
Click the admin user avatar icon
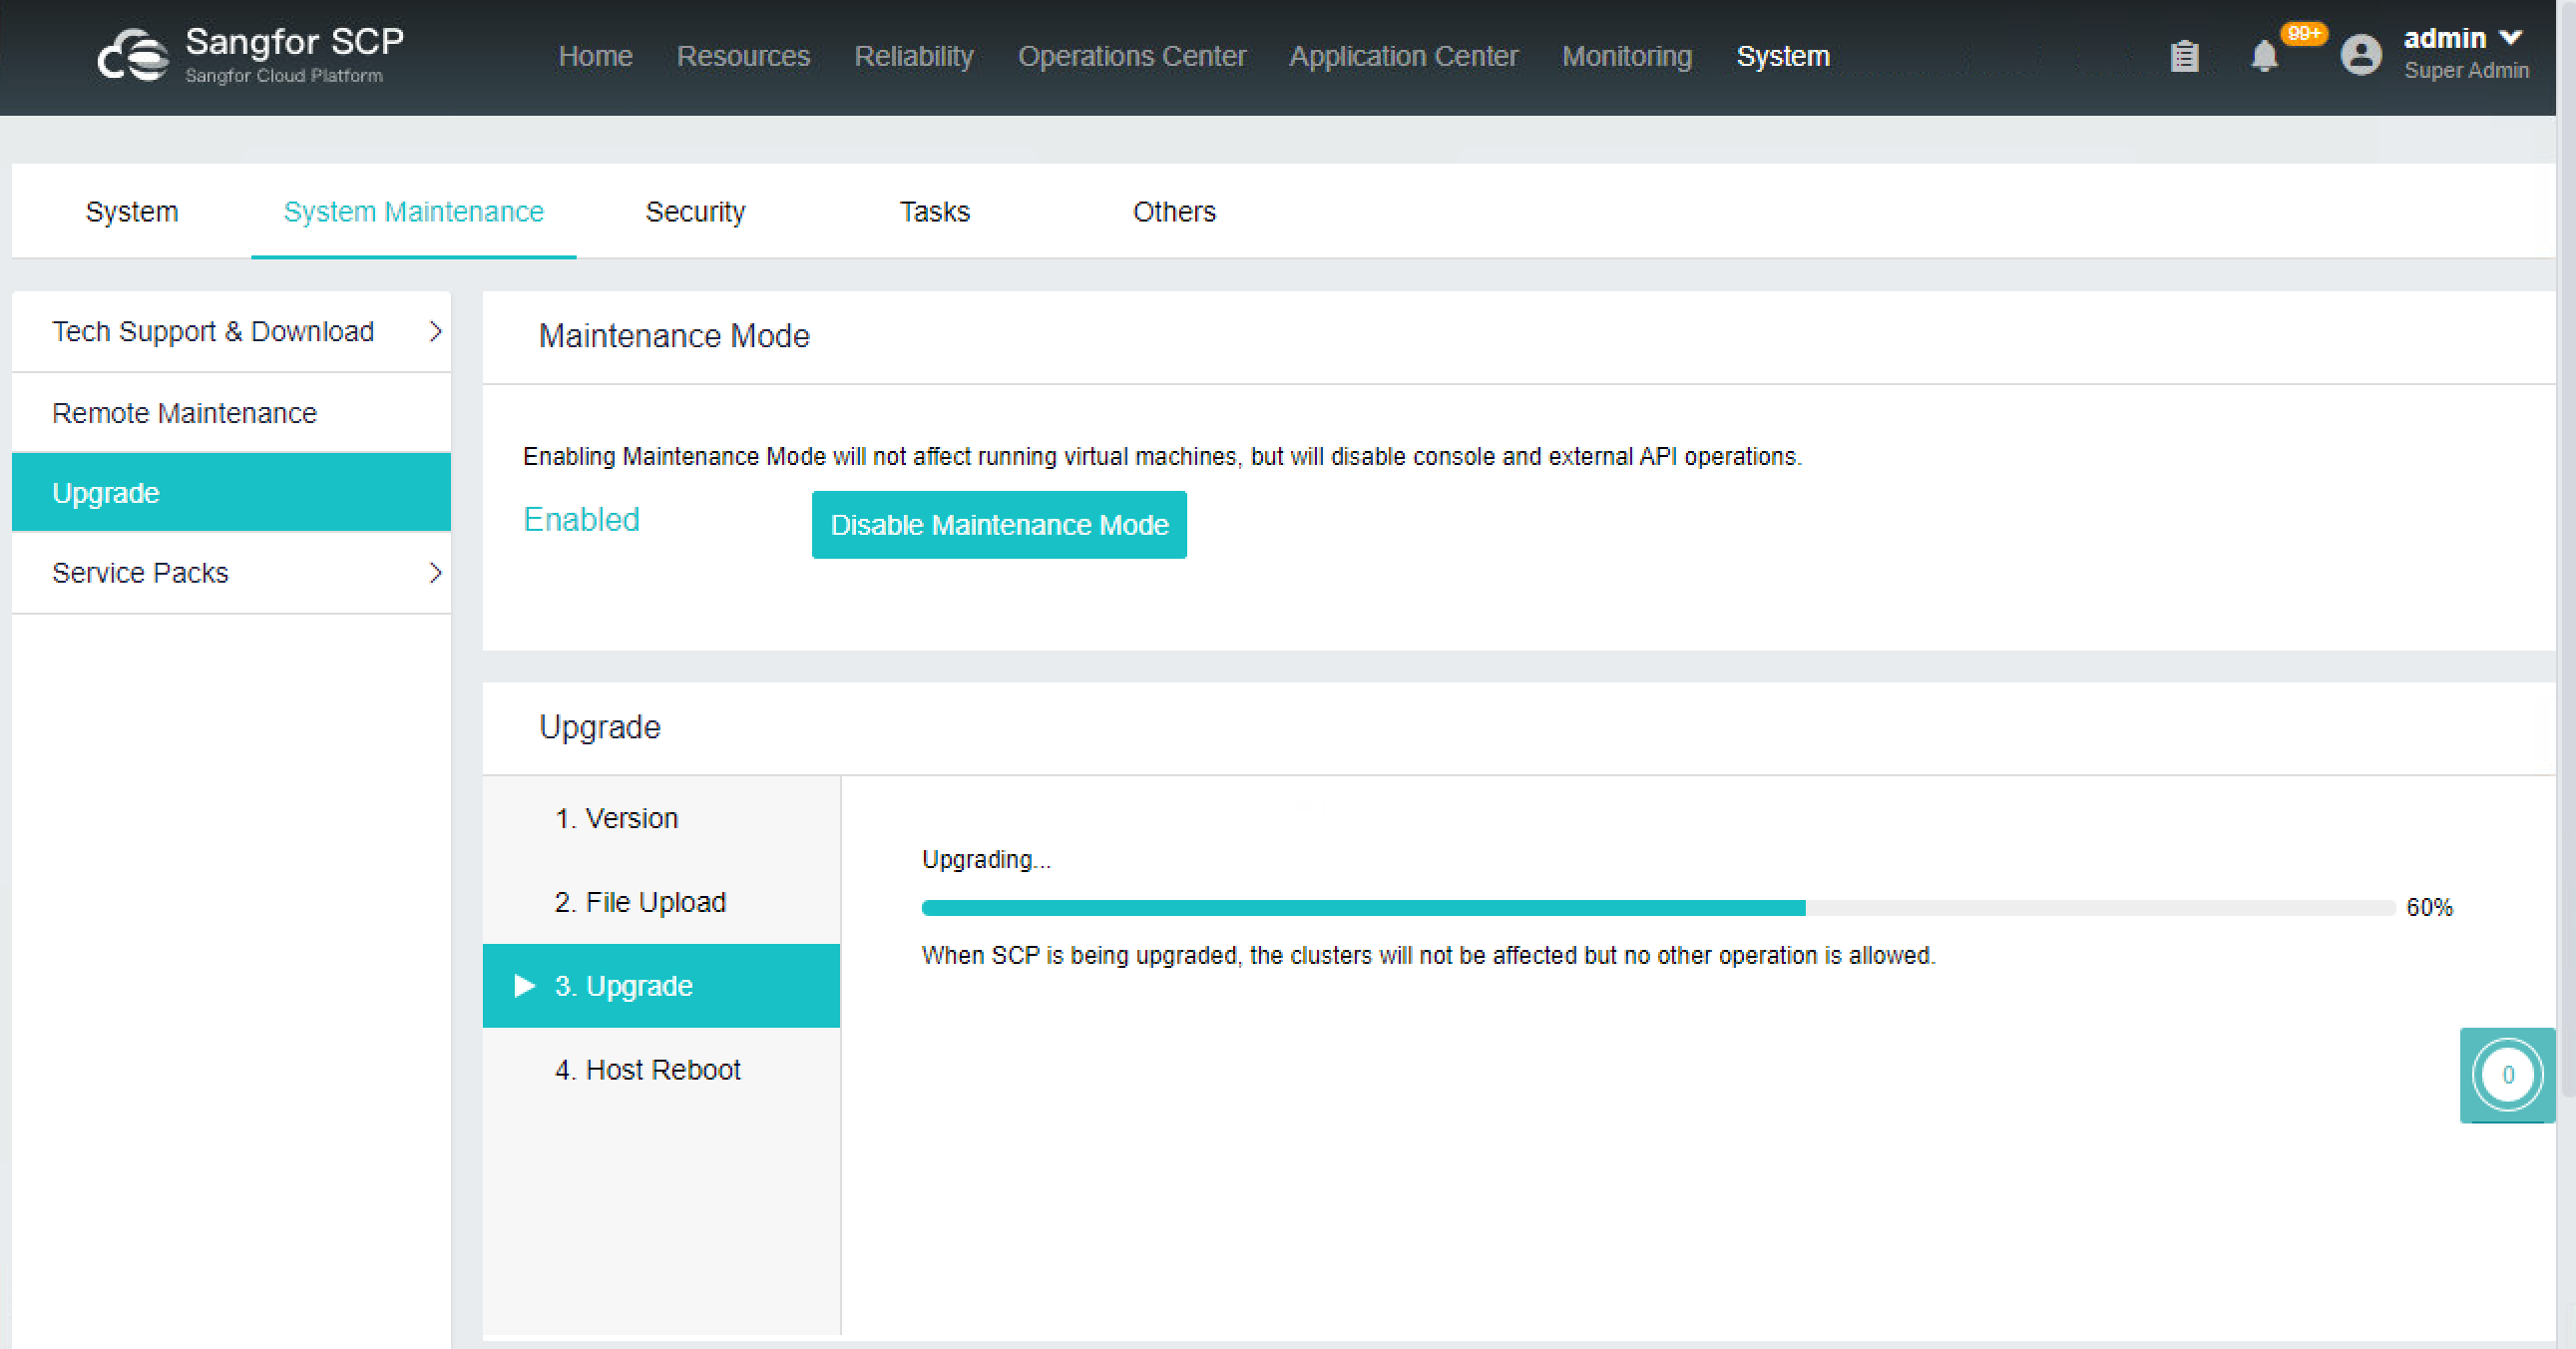pyautogui.click(x=2360, y=55)
